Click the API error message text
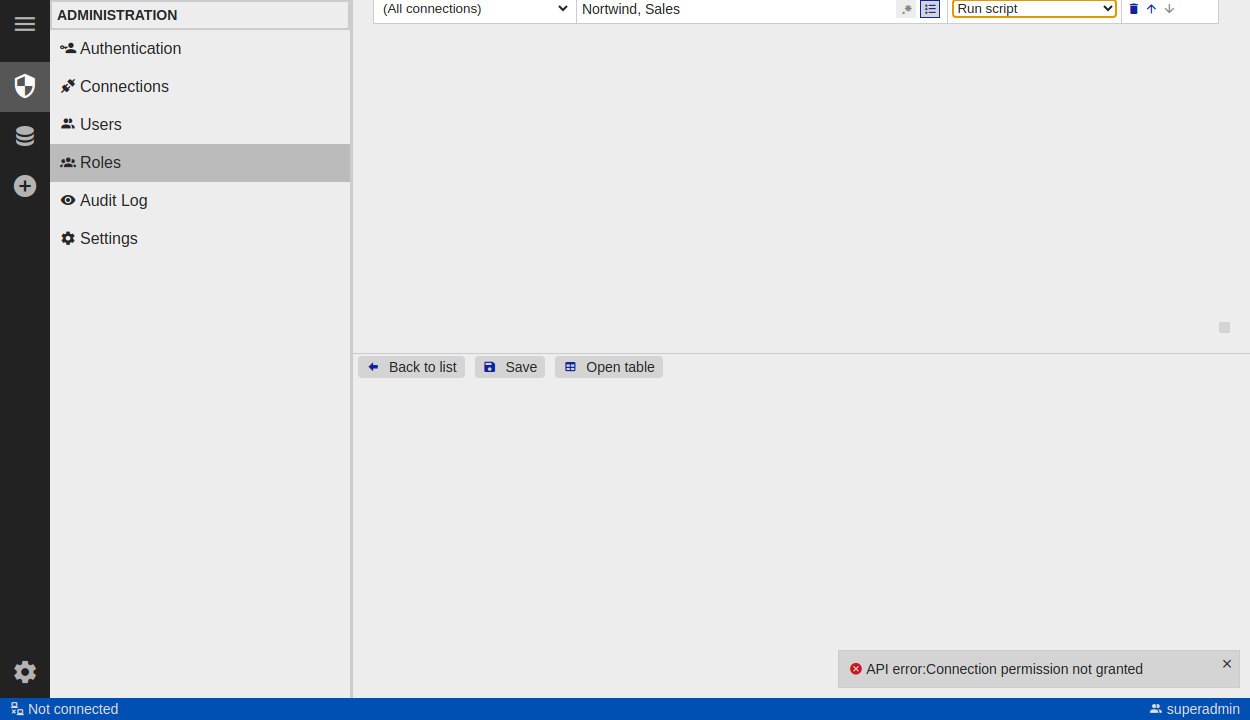This screenshot has width=1250, height=720. tap(1004, 669)
